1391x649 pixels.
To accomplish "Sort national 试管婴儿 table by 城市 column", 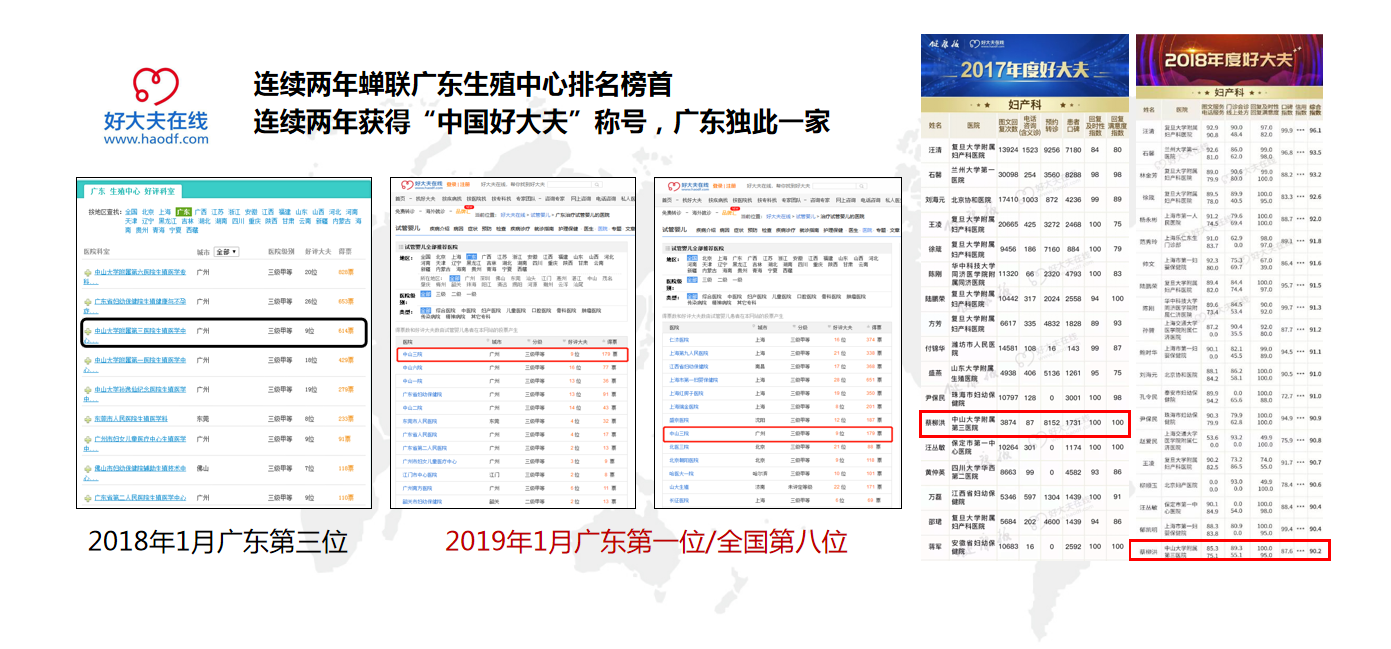I will tap(762, 327).
